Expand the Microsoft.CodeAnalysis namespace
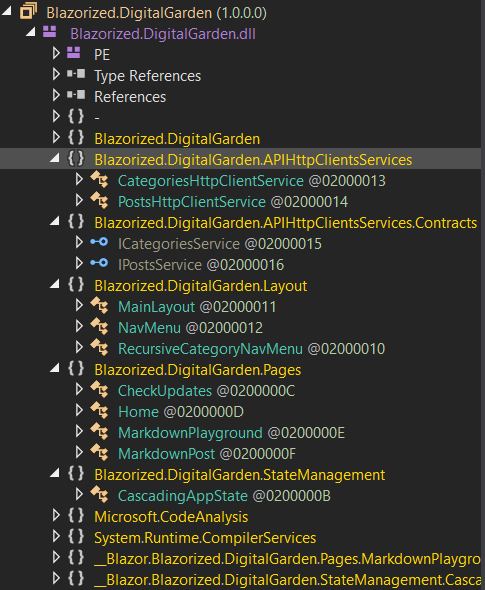485x590 pixels. (56, 515)
